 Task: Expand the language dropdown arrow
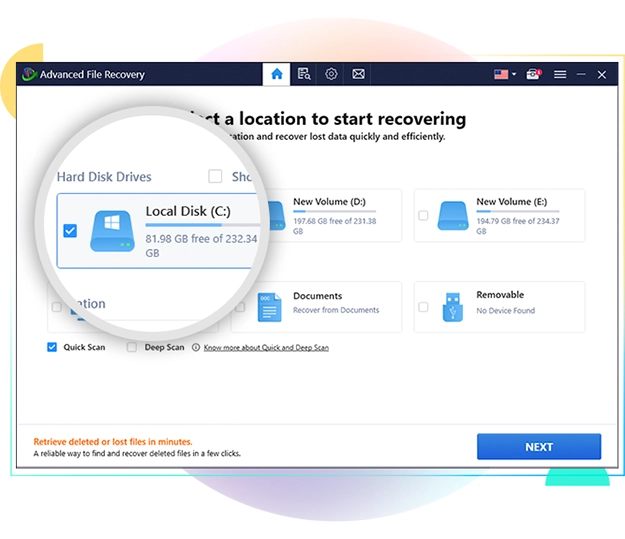click(514, 74)
